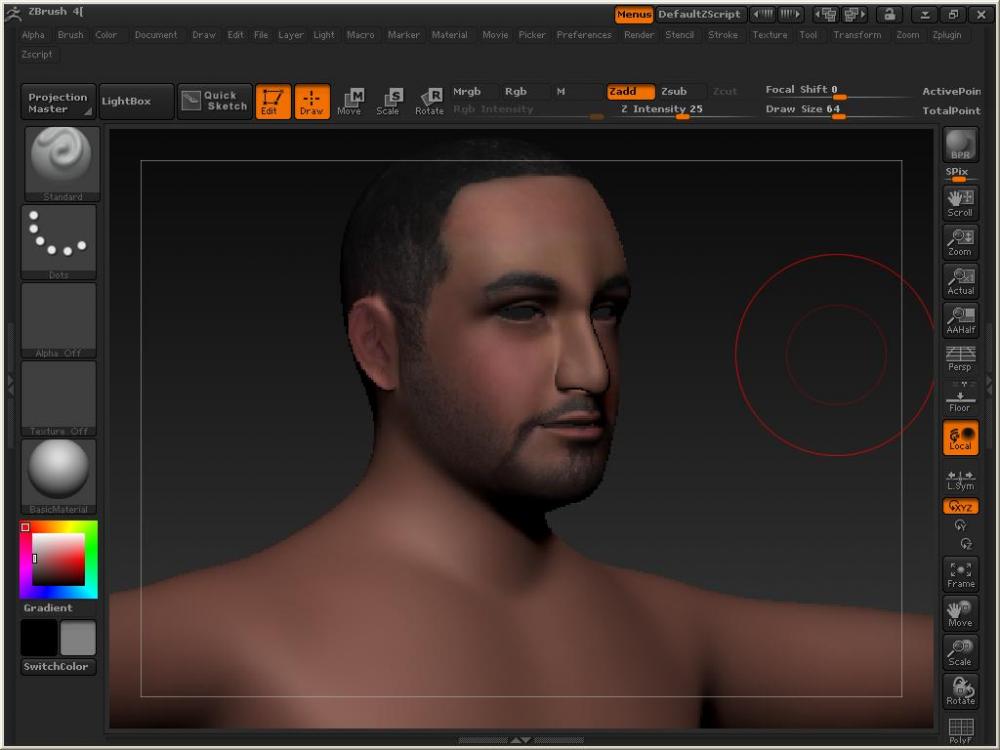1000x750 pixels.
Task: Open the Dots stroke picker
Action: (x=59, y=241)
